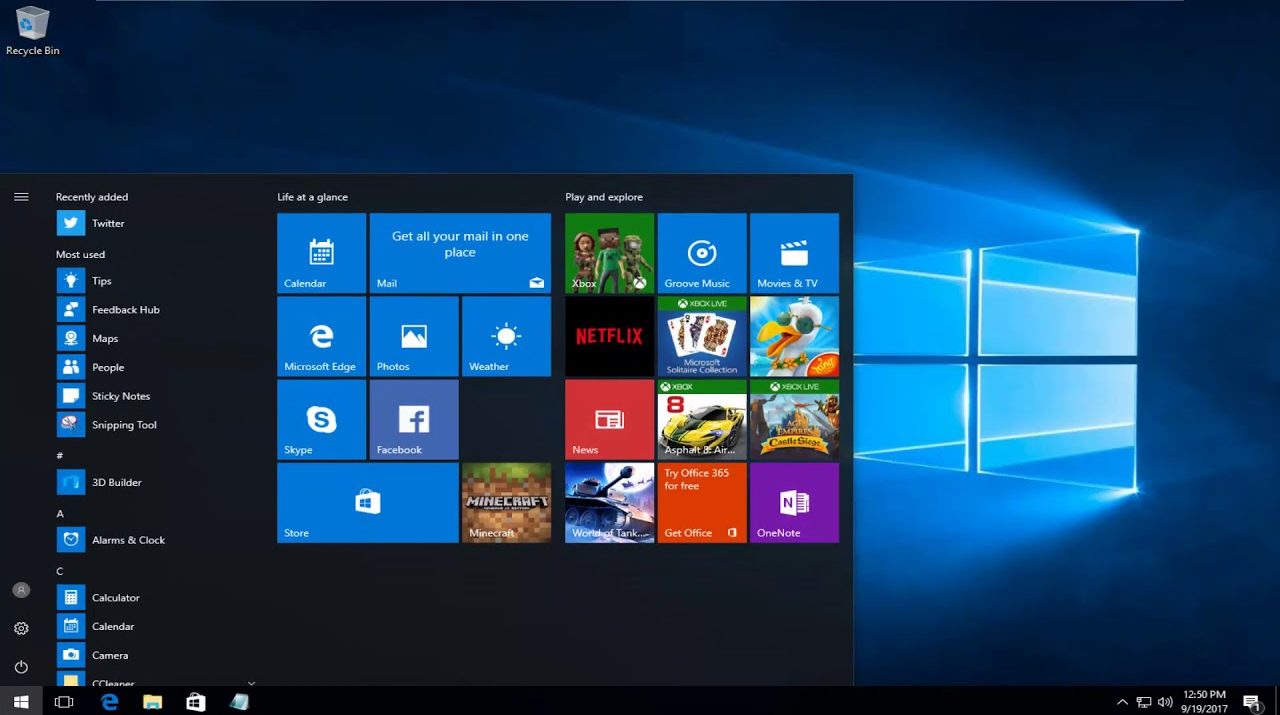The image size is (1280, 715).
Task: Select the letter A group header
Action: (60, 514)
